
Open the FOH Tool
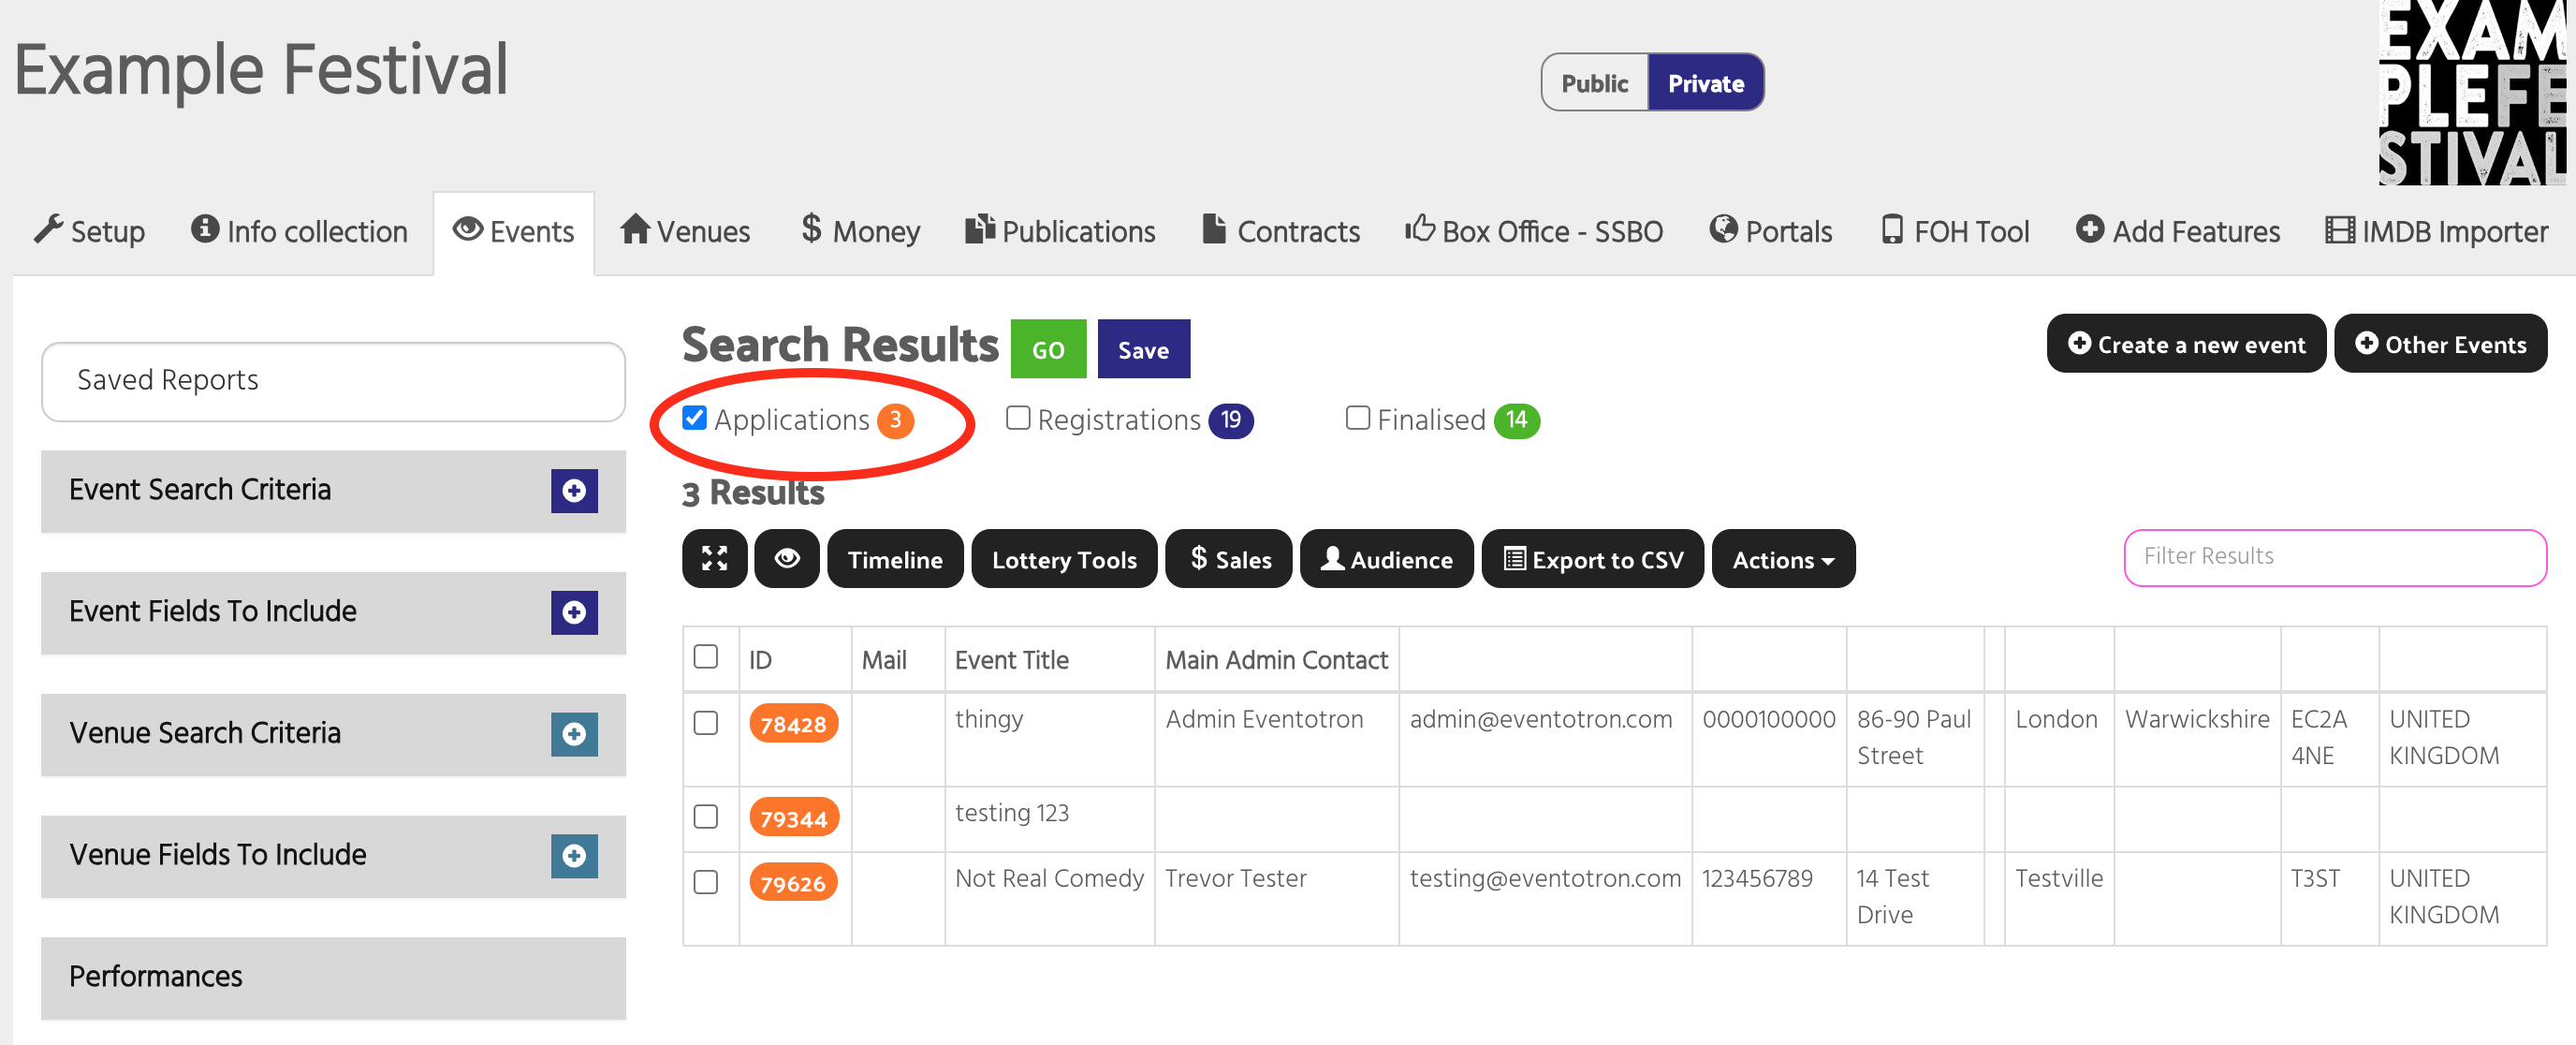(x=1951, y=231)
